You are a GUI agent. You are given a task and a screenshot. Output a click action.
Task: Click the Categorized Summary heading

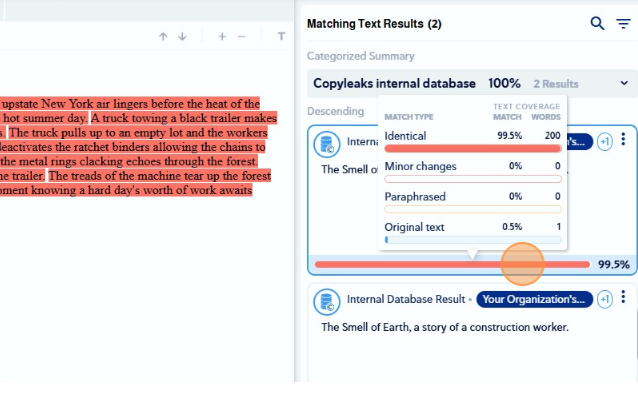(361, 56)
